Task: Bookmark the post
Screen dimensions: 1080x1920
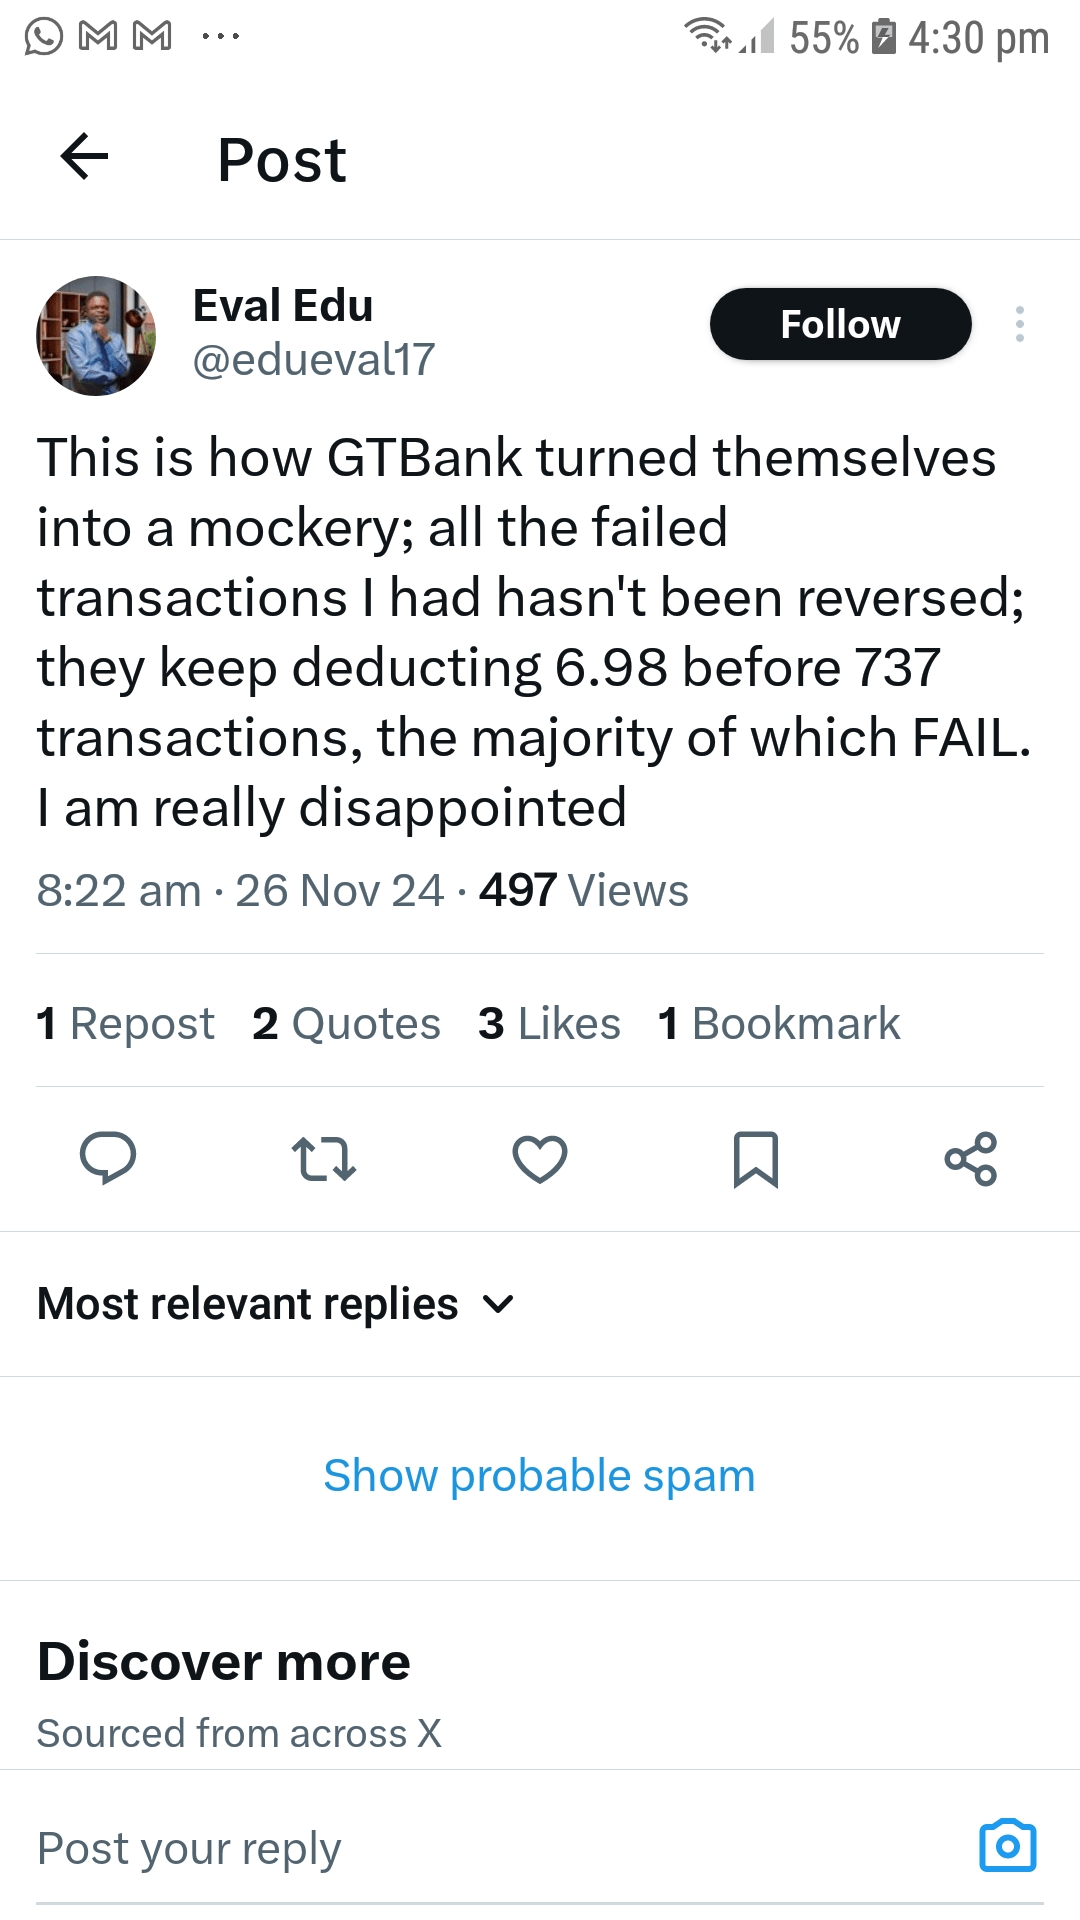Action: click(755, 1160)
